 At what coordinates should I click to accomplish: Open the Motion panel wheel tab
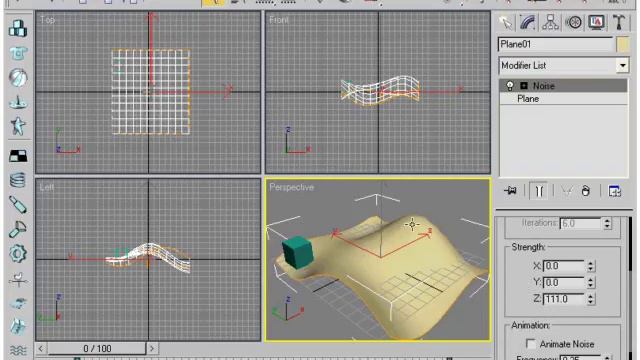(x=573, y=22)
